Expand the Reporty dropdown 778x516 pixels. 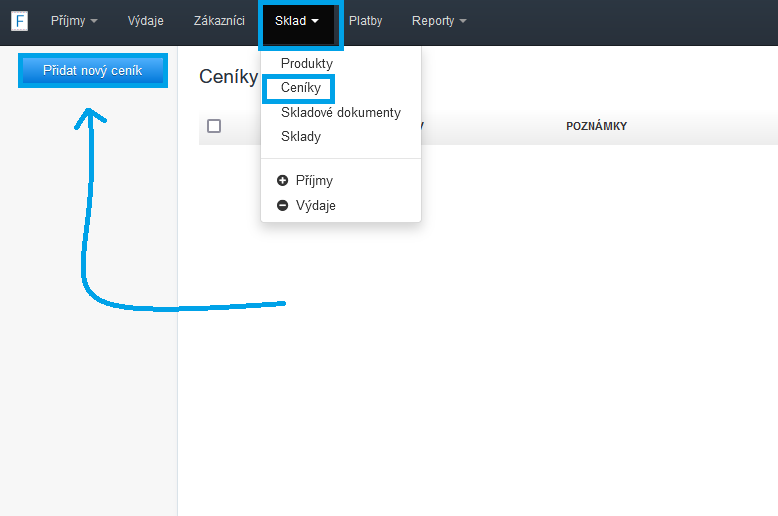tap(439, 21)
